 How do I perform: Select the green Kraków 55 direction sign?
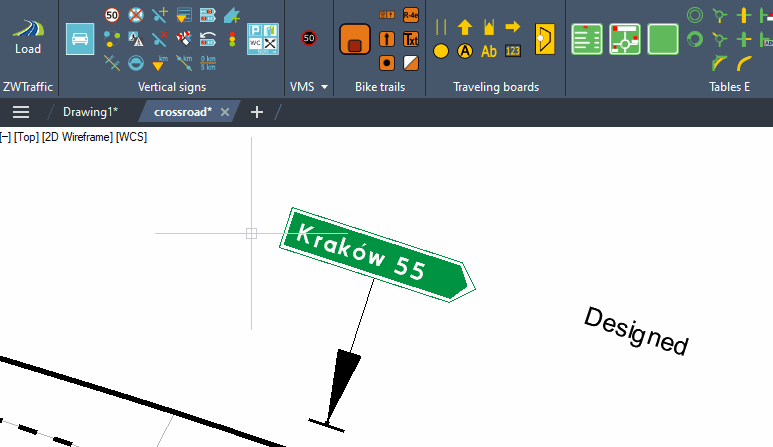(377, 254)
